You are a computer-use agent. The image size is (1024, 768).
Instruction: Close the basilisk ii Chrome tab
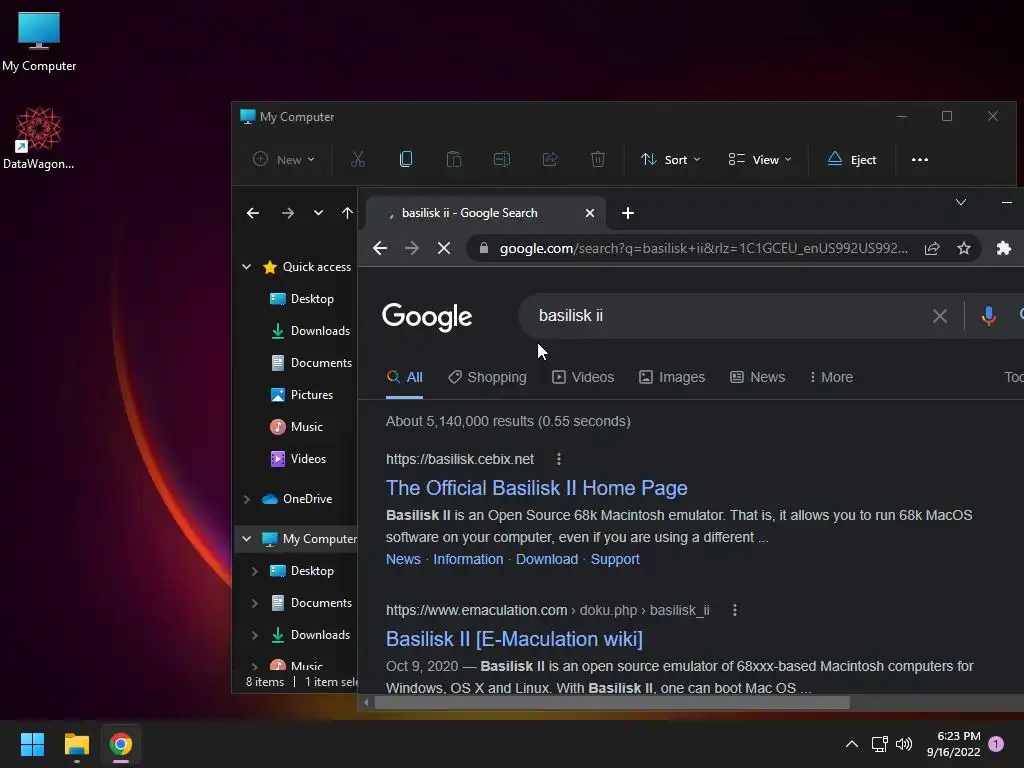click(x=590, y=213)
